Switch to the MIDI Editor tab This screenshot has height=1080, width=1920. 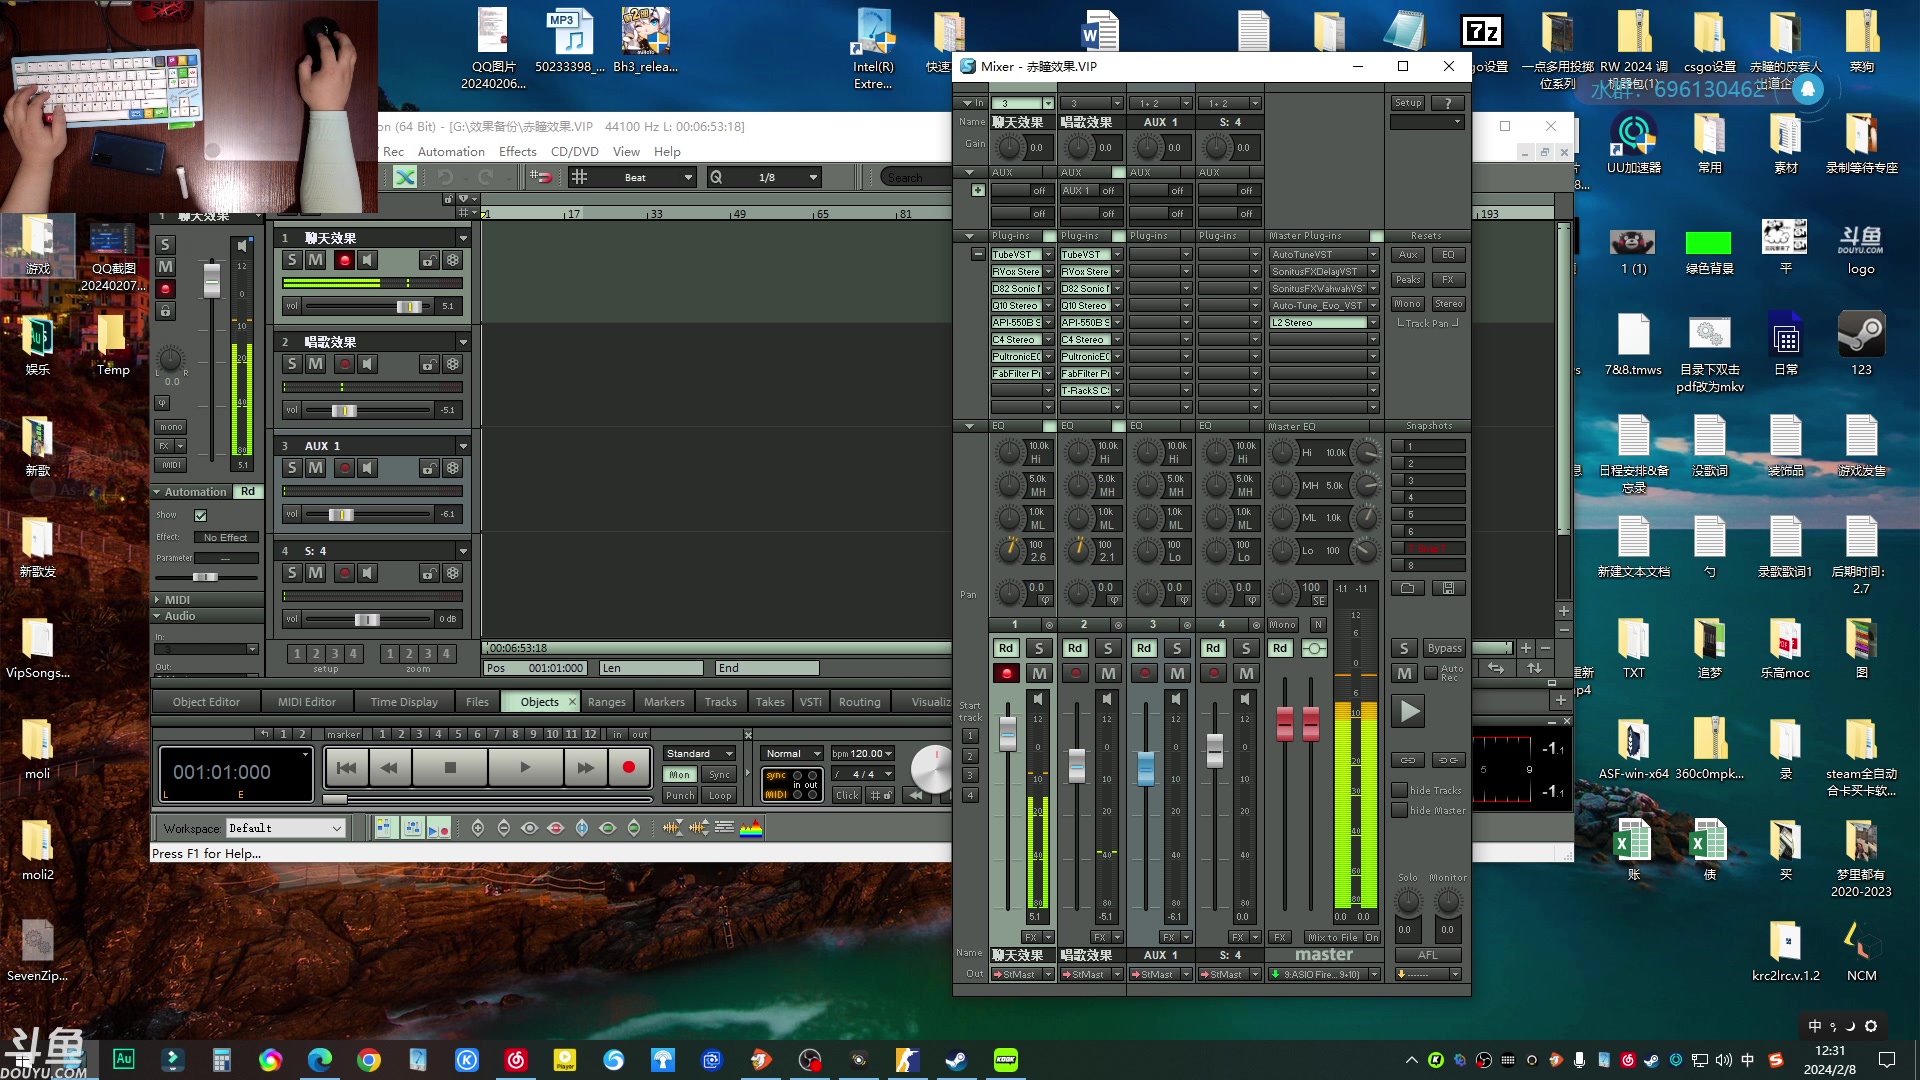[x=306, y=702]
